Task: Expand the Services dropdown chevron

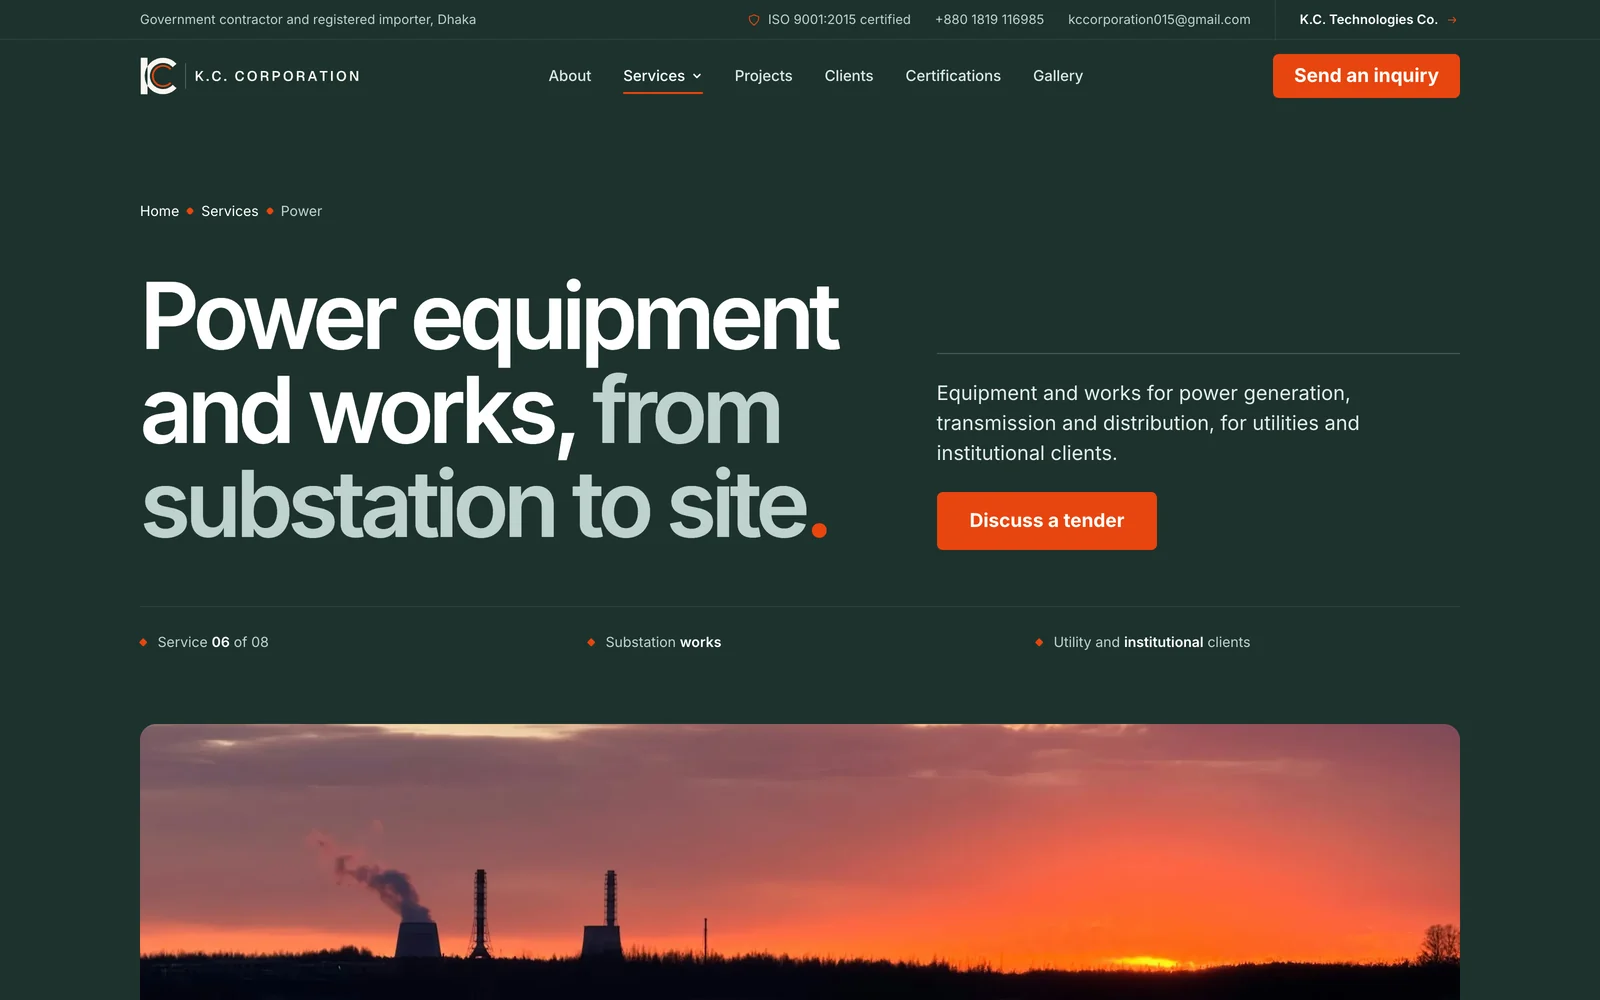Action: (x=697, y=76)
